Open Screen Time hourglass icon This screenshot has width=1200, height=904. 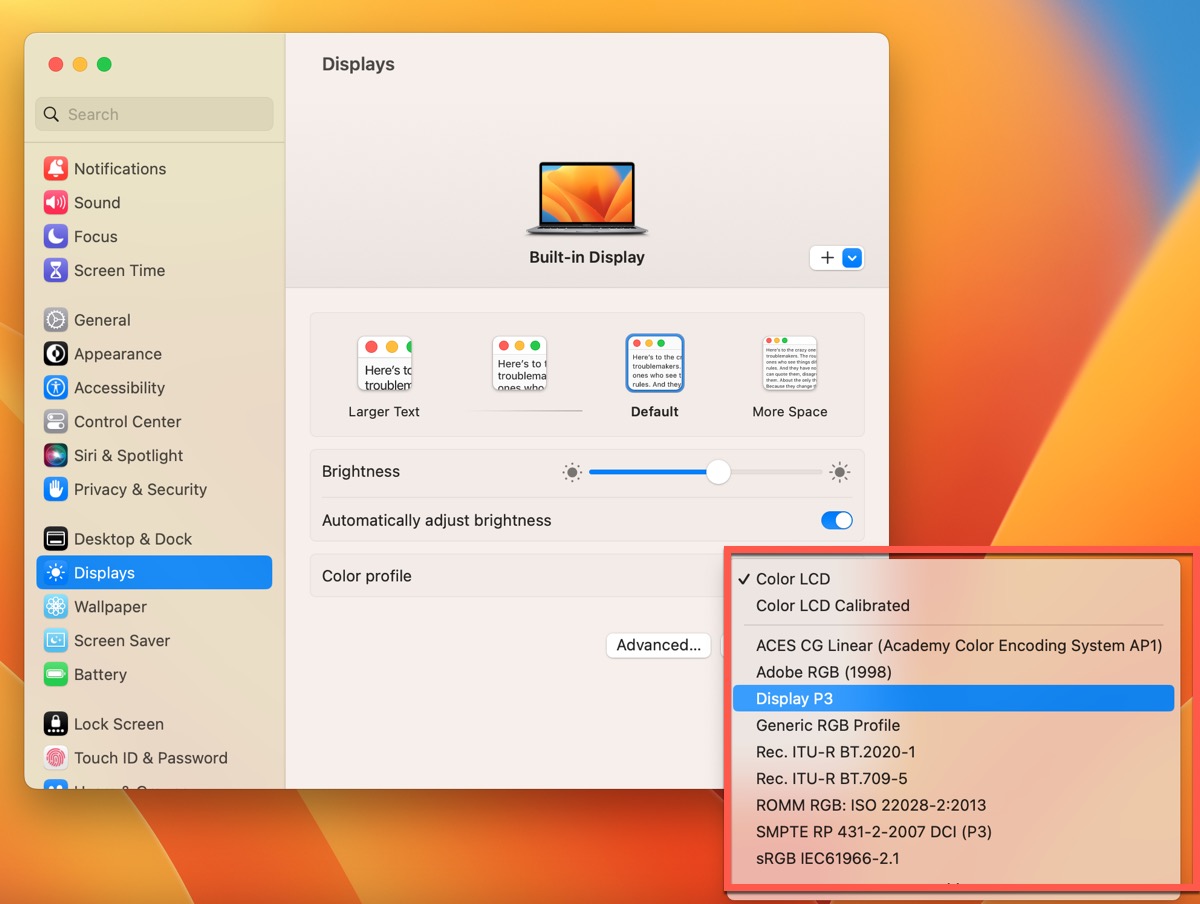(56, 271)
